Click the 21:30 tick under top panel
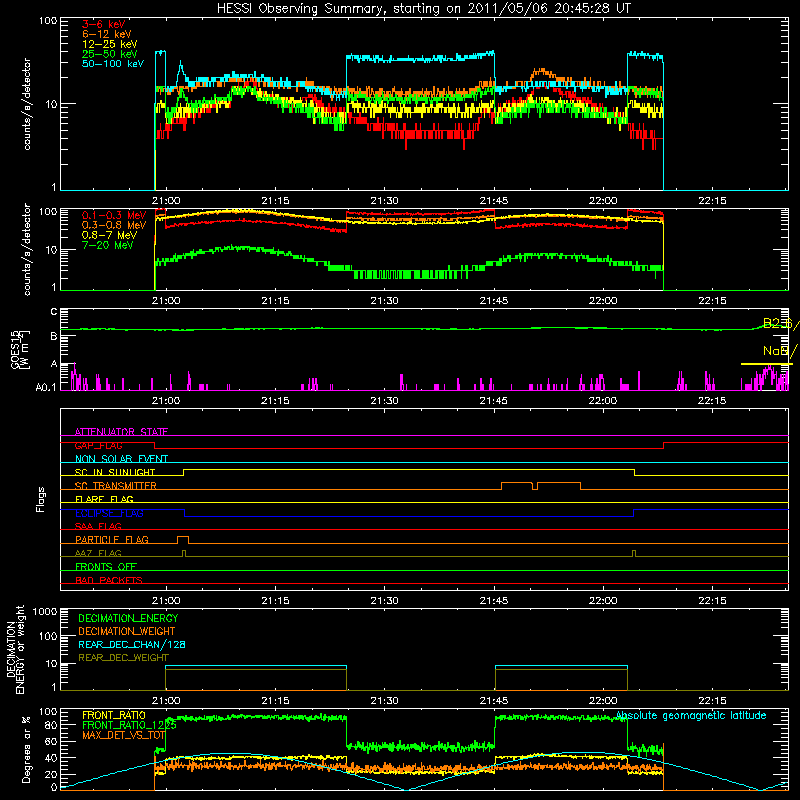This screenshot has height=800, width=800. (384, 201)
